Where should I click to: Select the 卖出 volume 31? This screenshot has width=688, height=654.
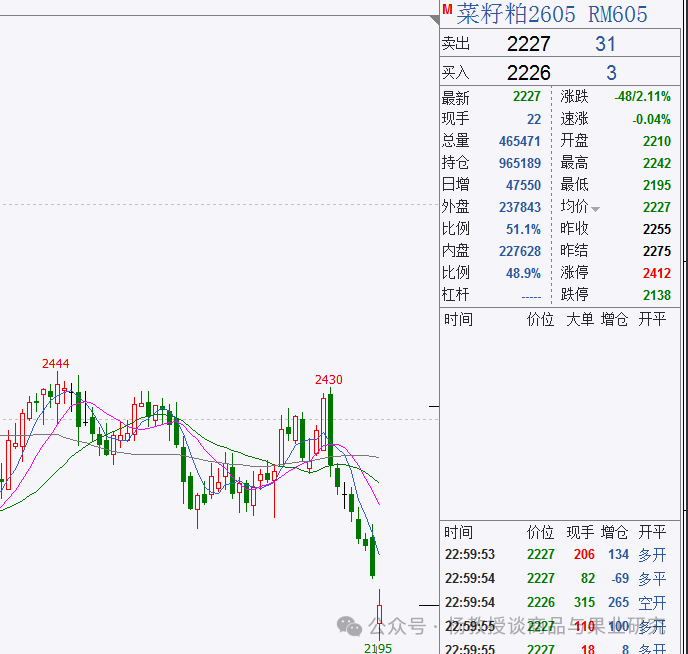(605, 44)
